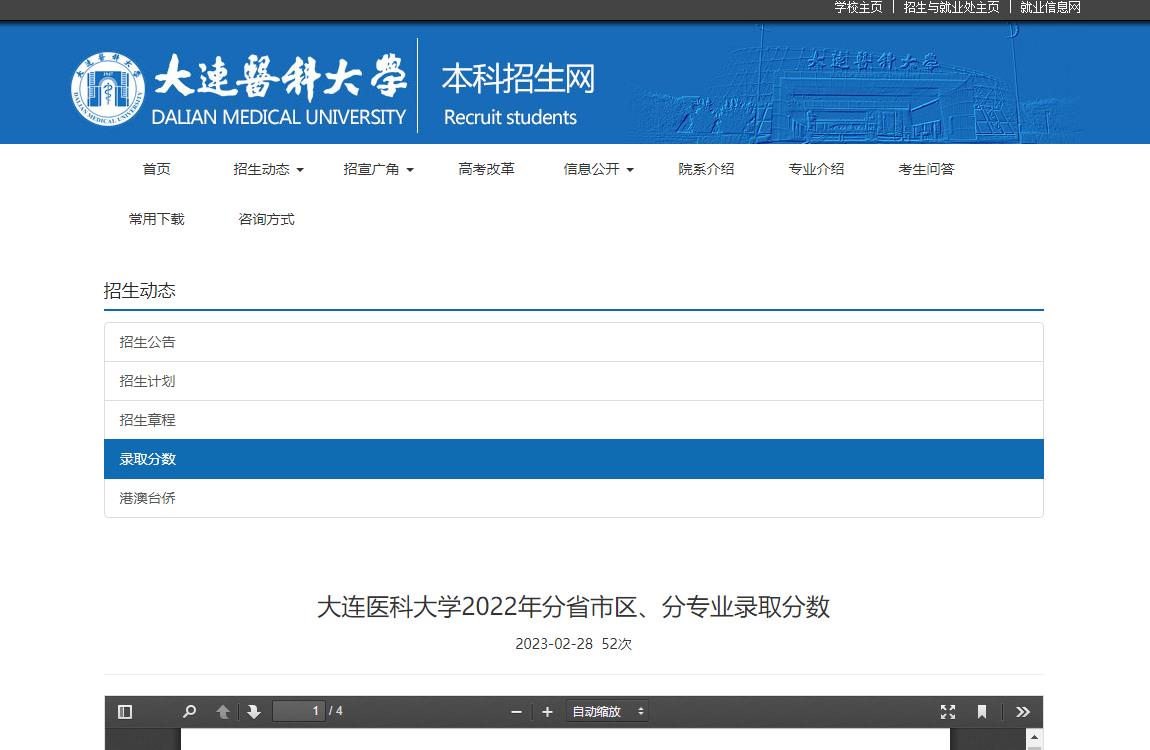
Task: Click the PDF bookmark current view icon
Action: click(981, 712)
